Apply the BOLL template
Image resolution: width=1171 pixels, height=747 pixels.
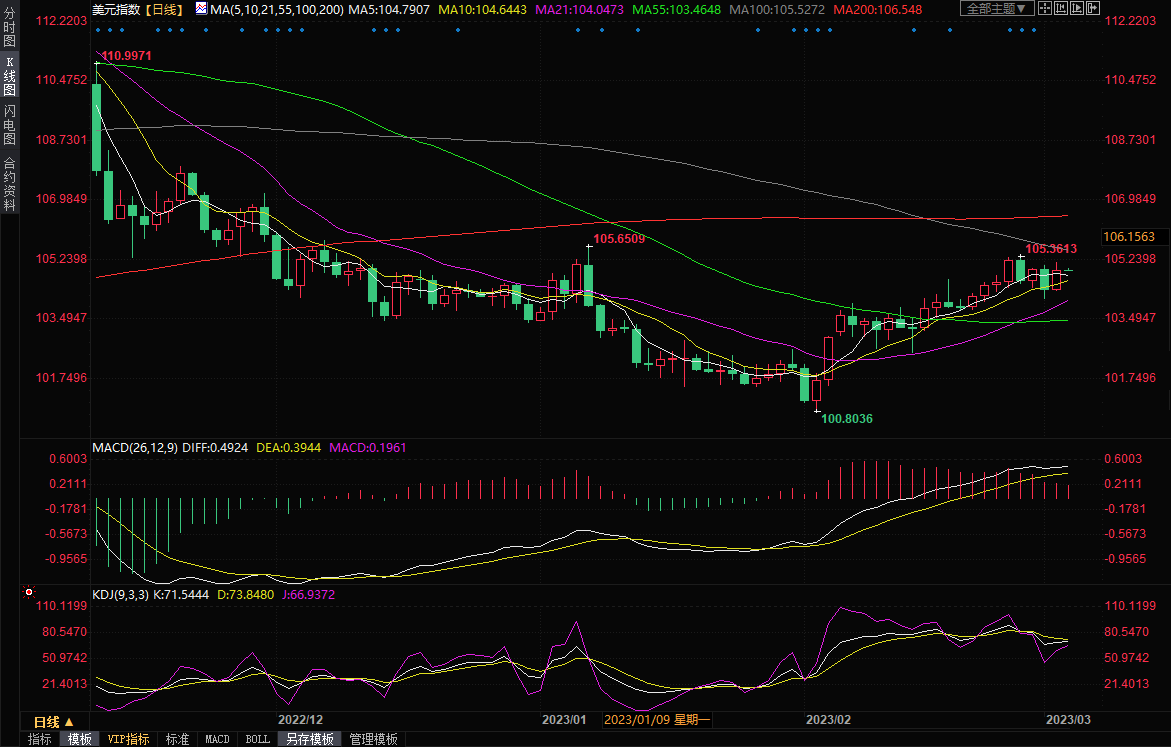(257, 739)
